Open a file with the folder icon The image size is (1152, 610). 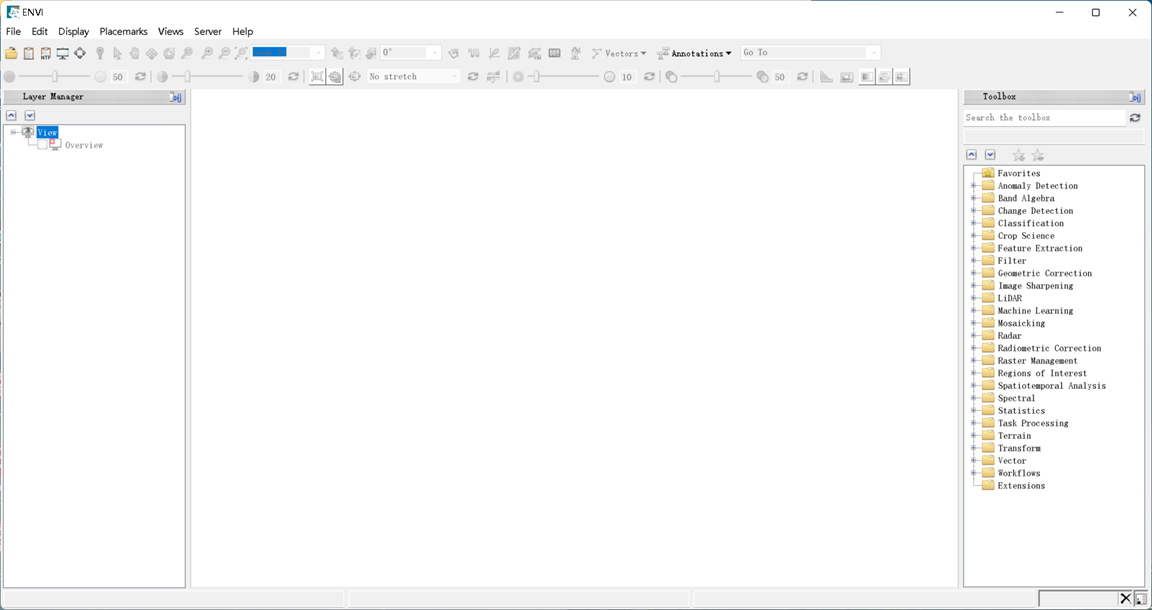(x=11, y=53)
